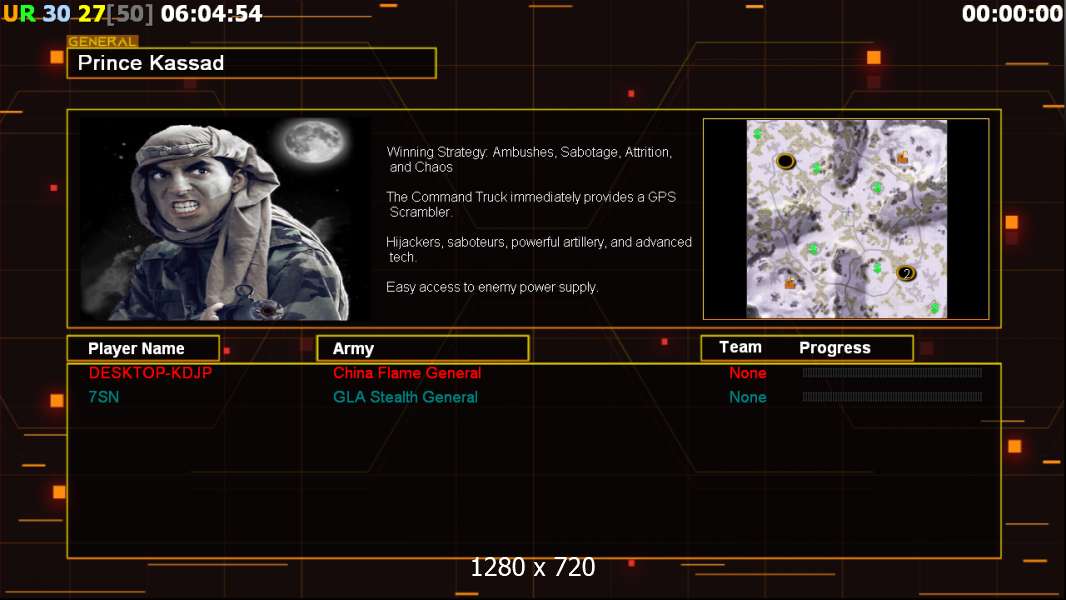Click orange tech building icon in minimap's lower left
The width and height of the screenshot is (1066, 600).
[789, 283]
